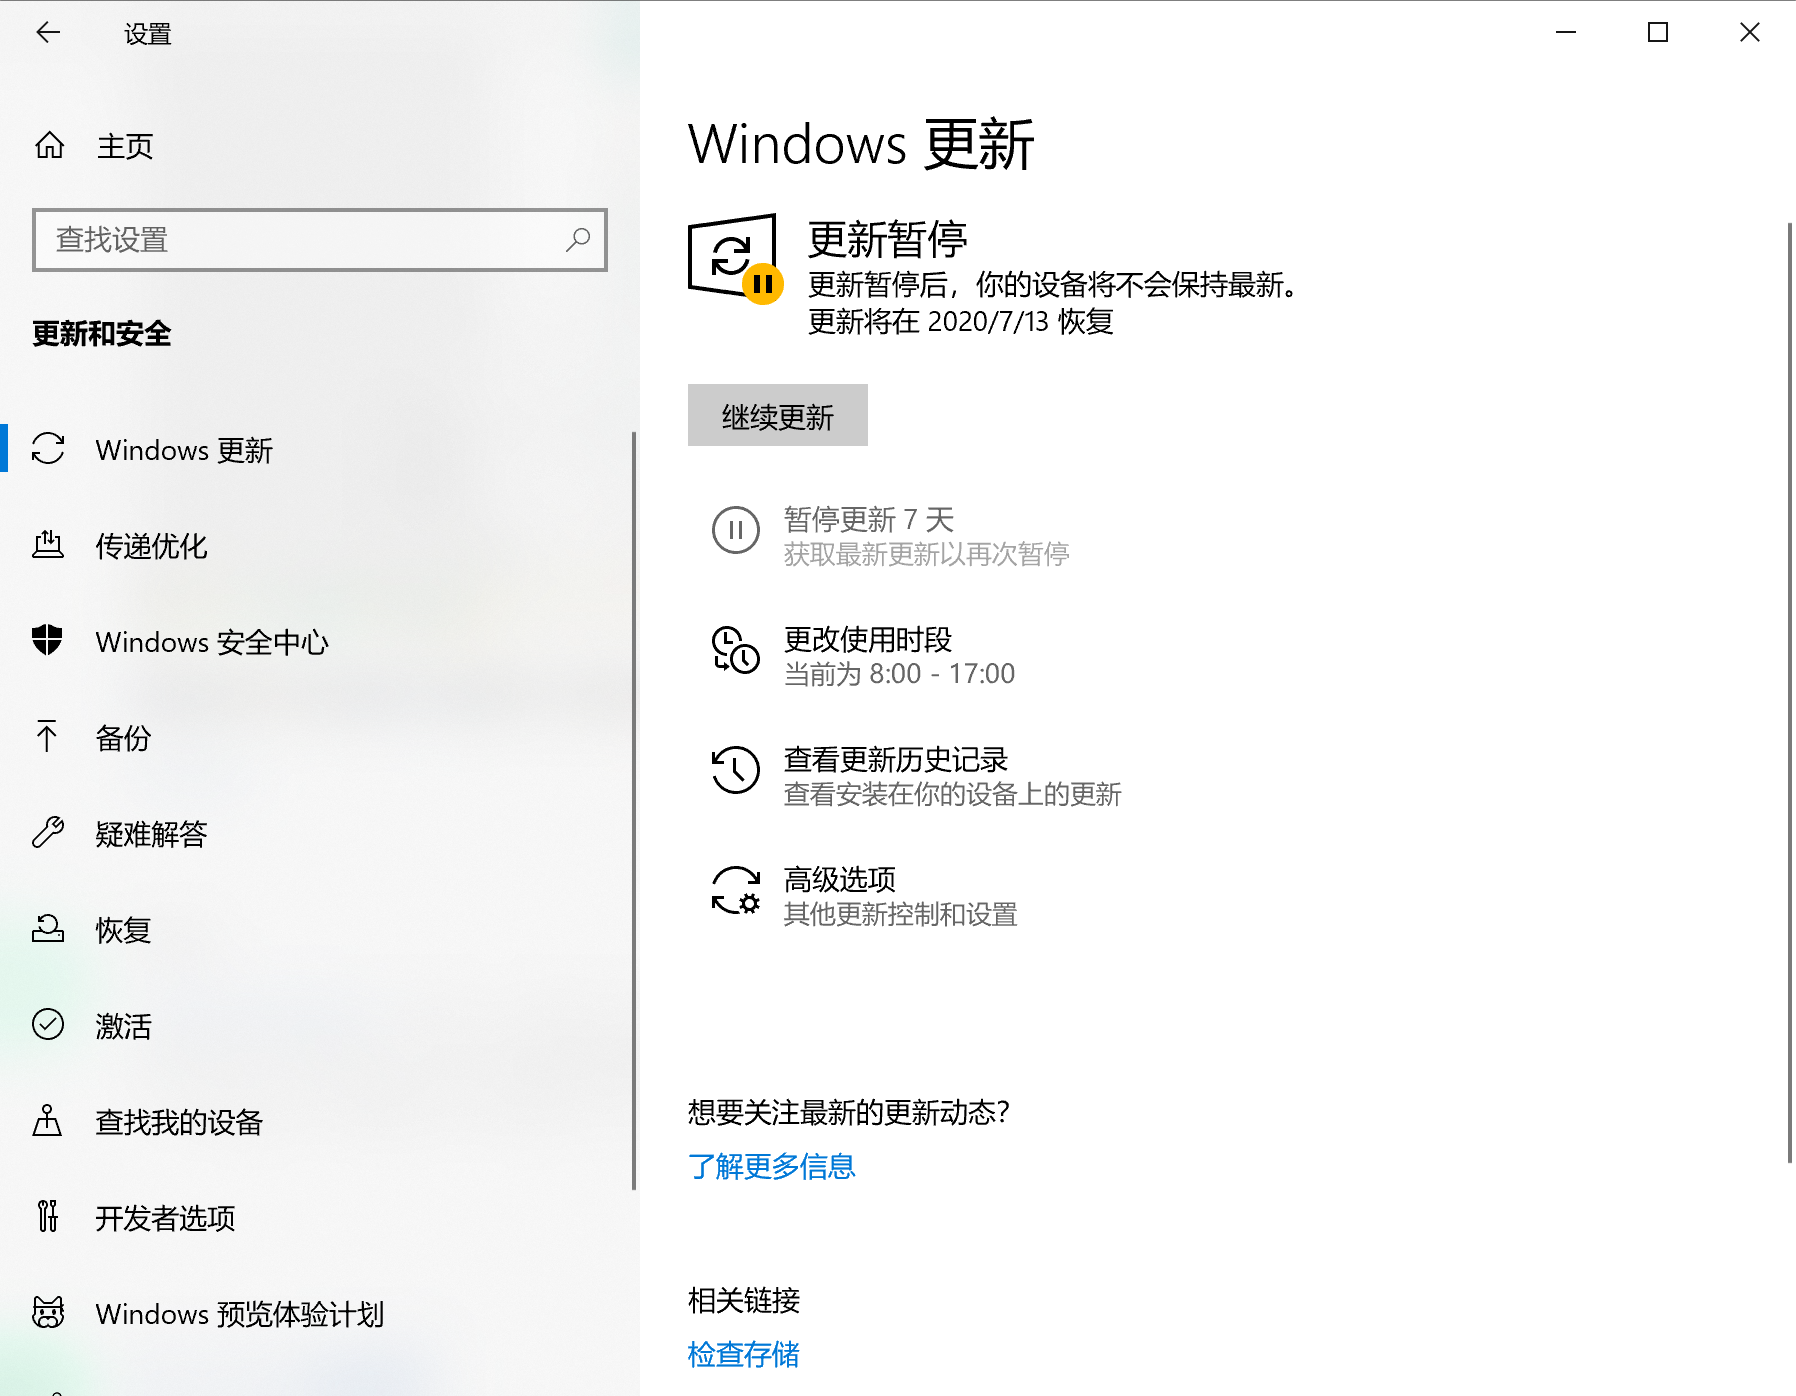Click the gear sync icon for 高级选项
Image resolution: width=1796 pixels, height=1396 pixels.
tap(736, 890)
